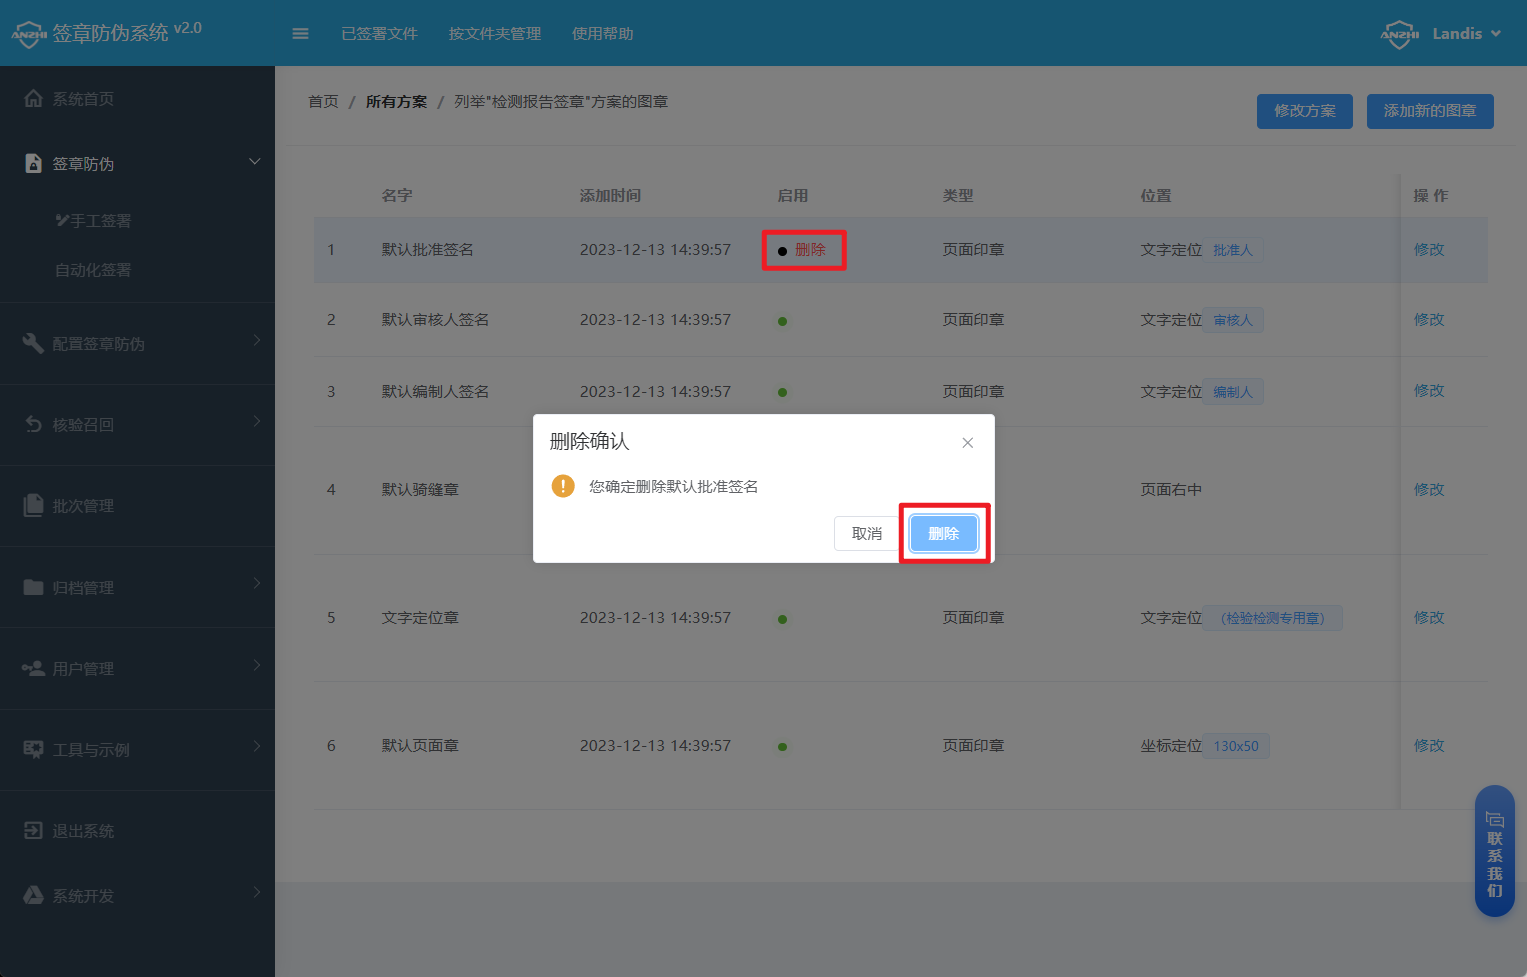Screen dimensions: 1527x977
Task: Toggle the green status dot for 默认页面章
Action: pos(782,746)
